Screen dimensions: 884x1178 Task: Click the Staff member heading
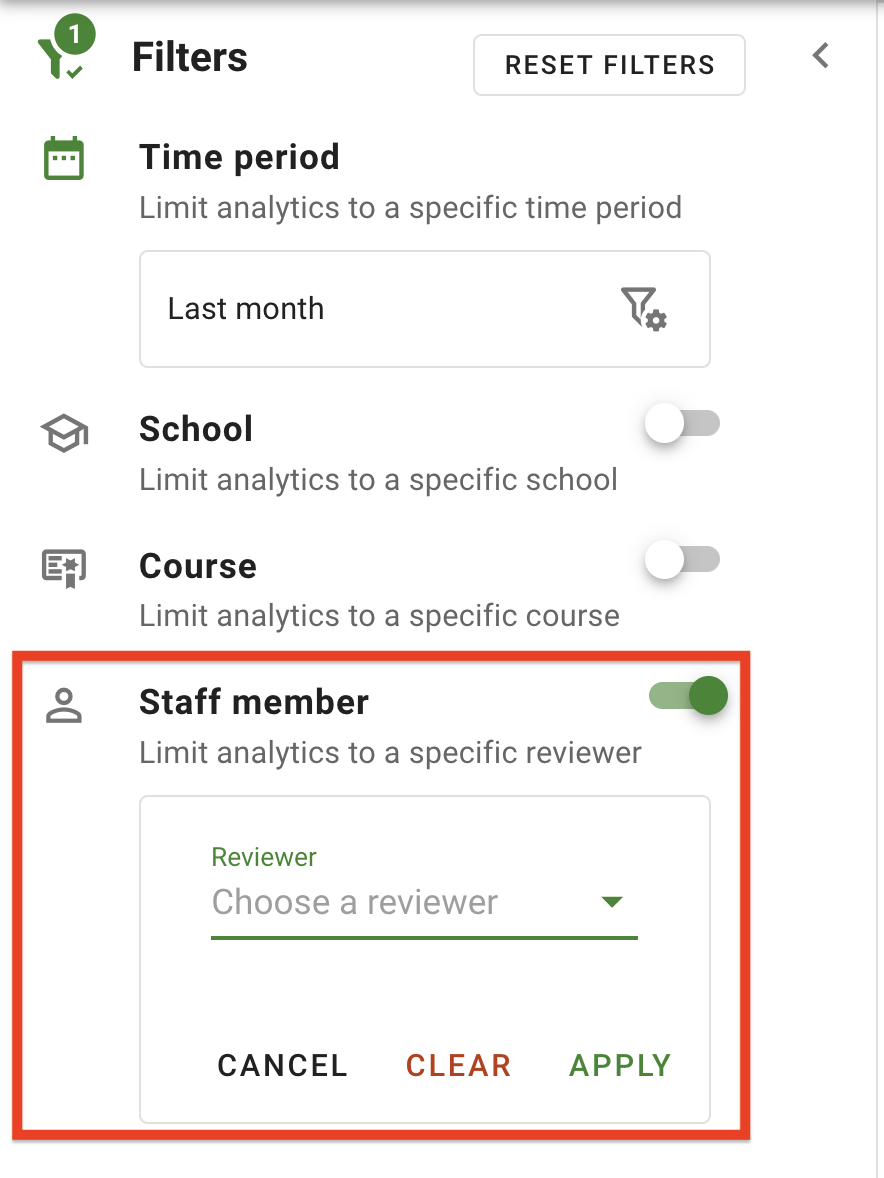click(254, 702)
